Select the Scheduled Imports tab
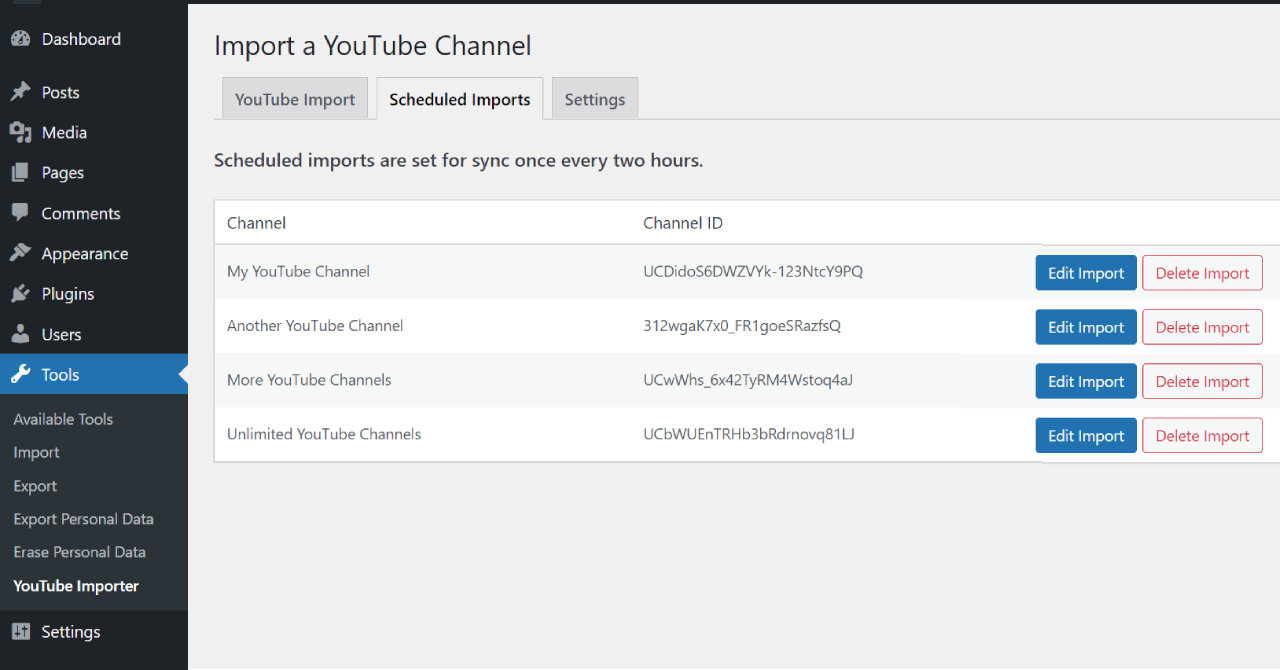Screen dimensions: 1280x670 [x=460, y=99]
